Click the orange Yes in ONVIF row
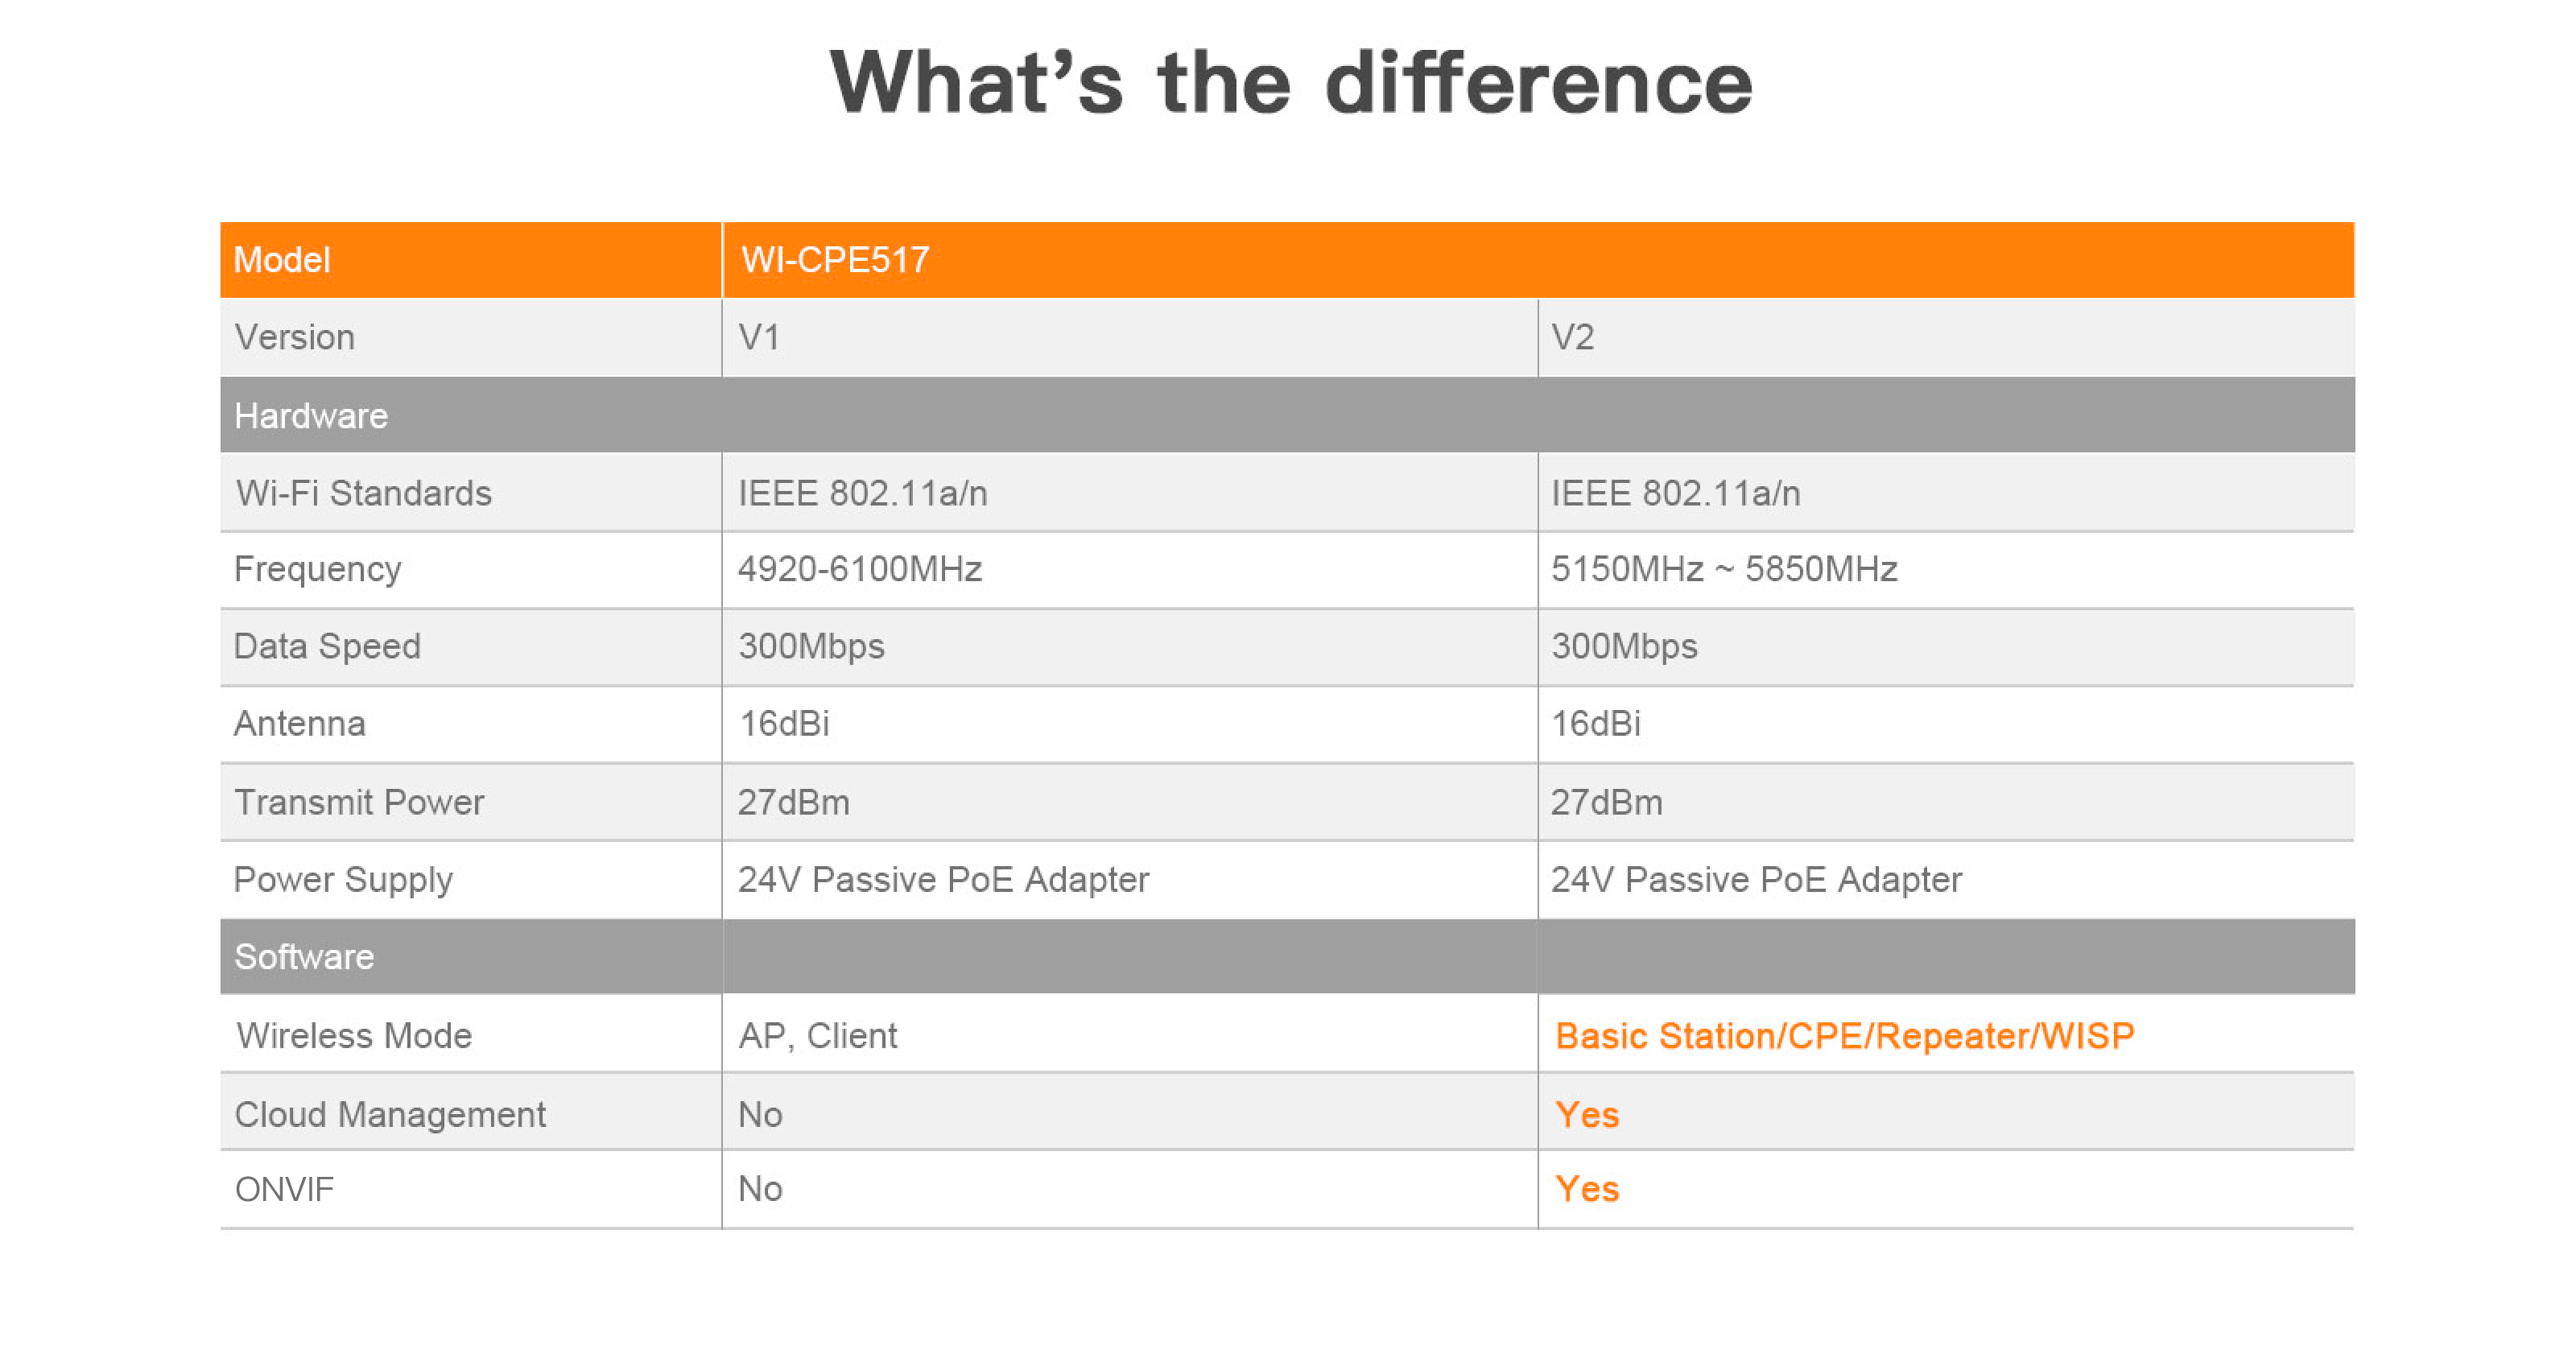The width and height of the screenshot is (2576, 1362). [x=1587, y=1190]
